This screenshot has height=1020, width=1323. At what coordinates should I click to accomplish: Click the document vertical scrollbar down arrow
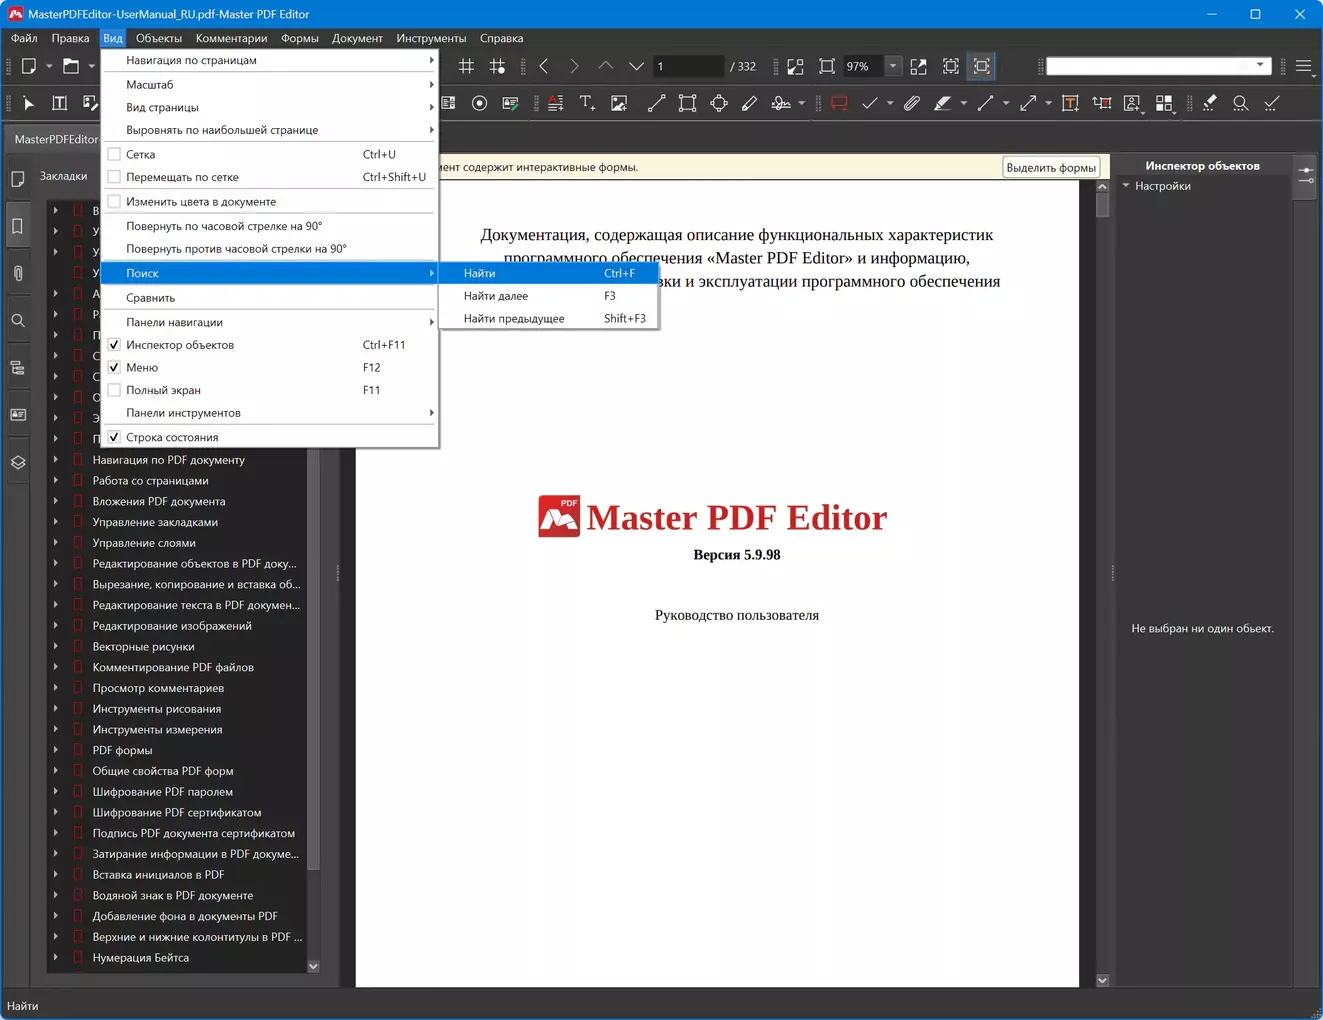pyautogui.click(x=1102, y=980)
